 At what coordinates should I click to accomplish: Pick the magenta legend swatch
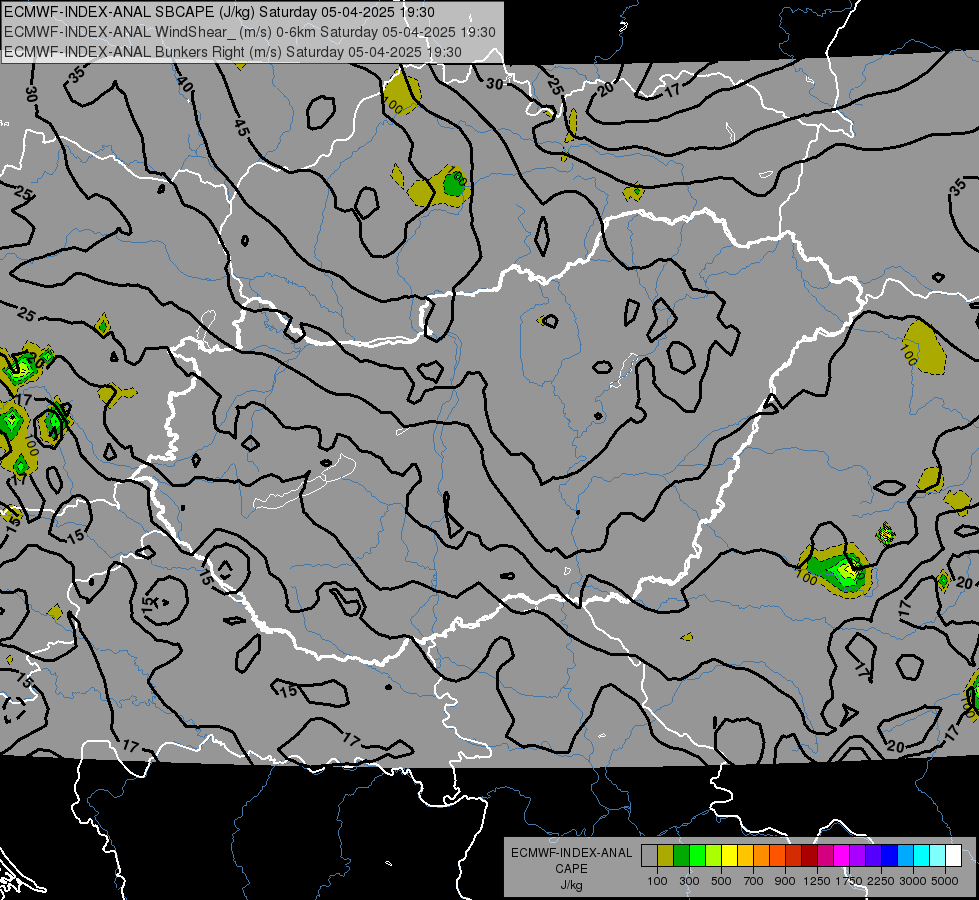pyautogui.click(x=842, y=855)
